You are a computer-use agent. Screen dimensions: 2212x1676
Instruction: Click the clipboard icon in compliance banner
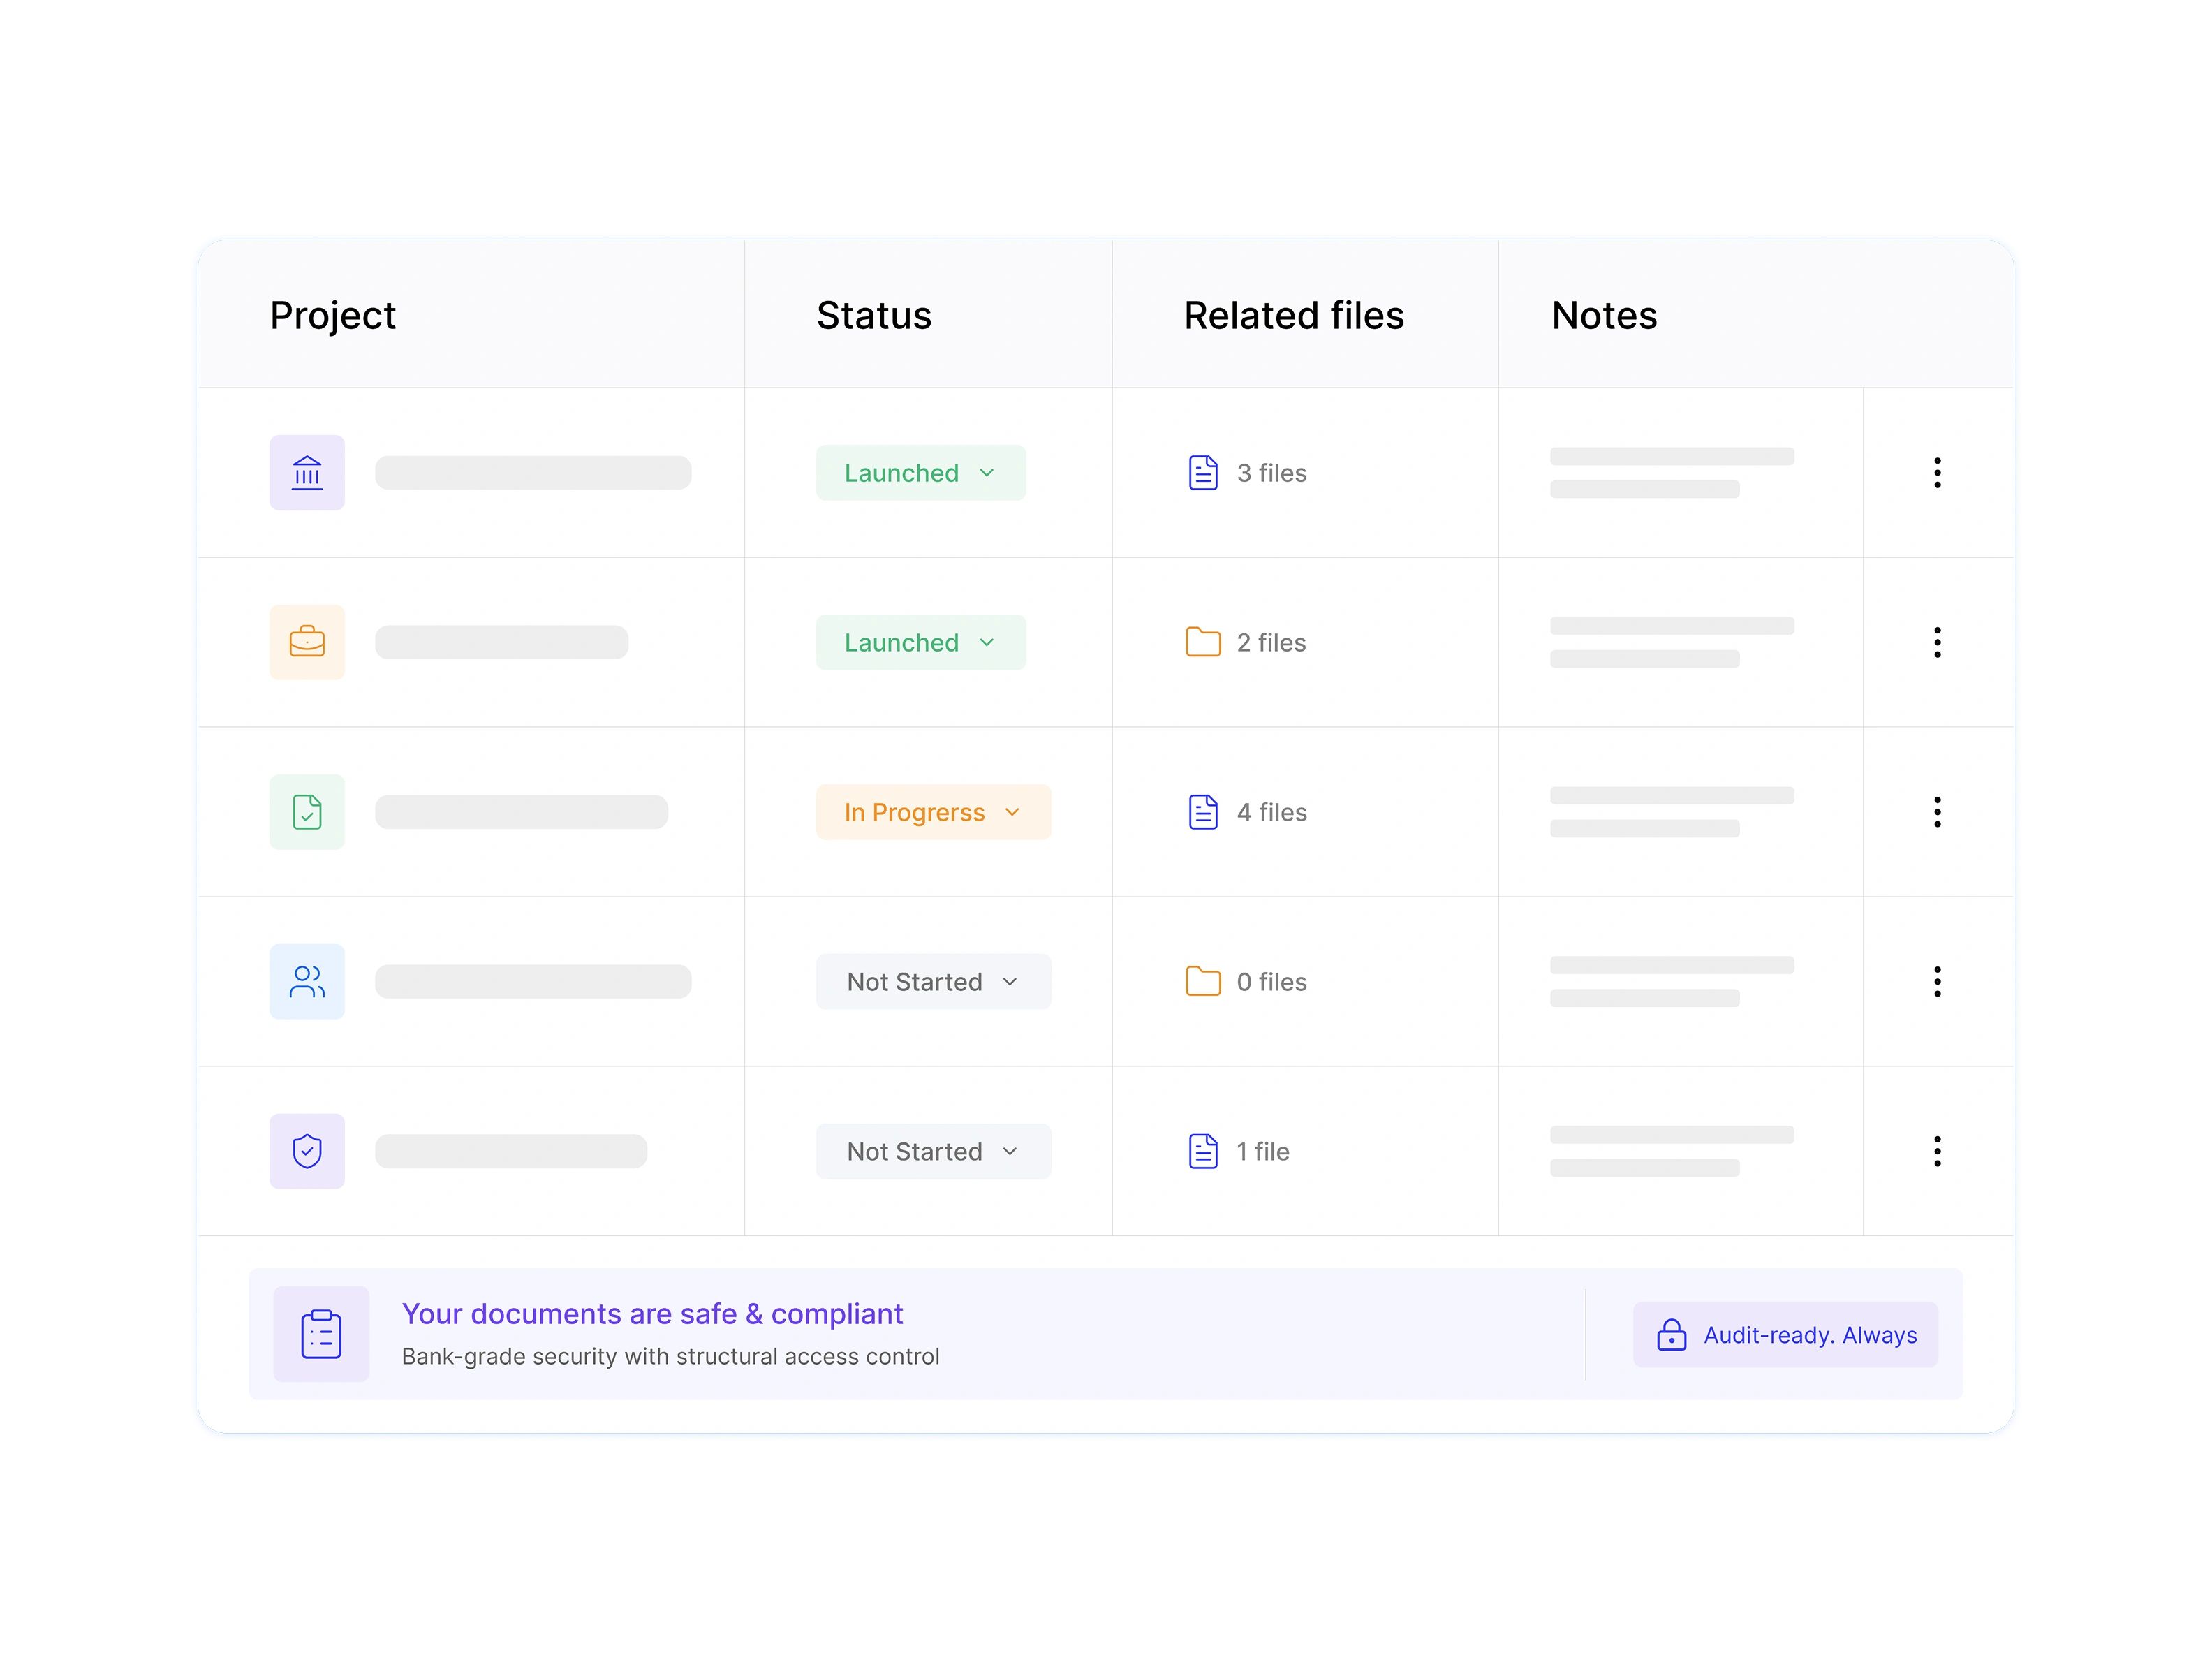tap(321, 1334)
